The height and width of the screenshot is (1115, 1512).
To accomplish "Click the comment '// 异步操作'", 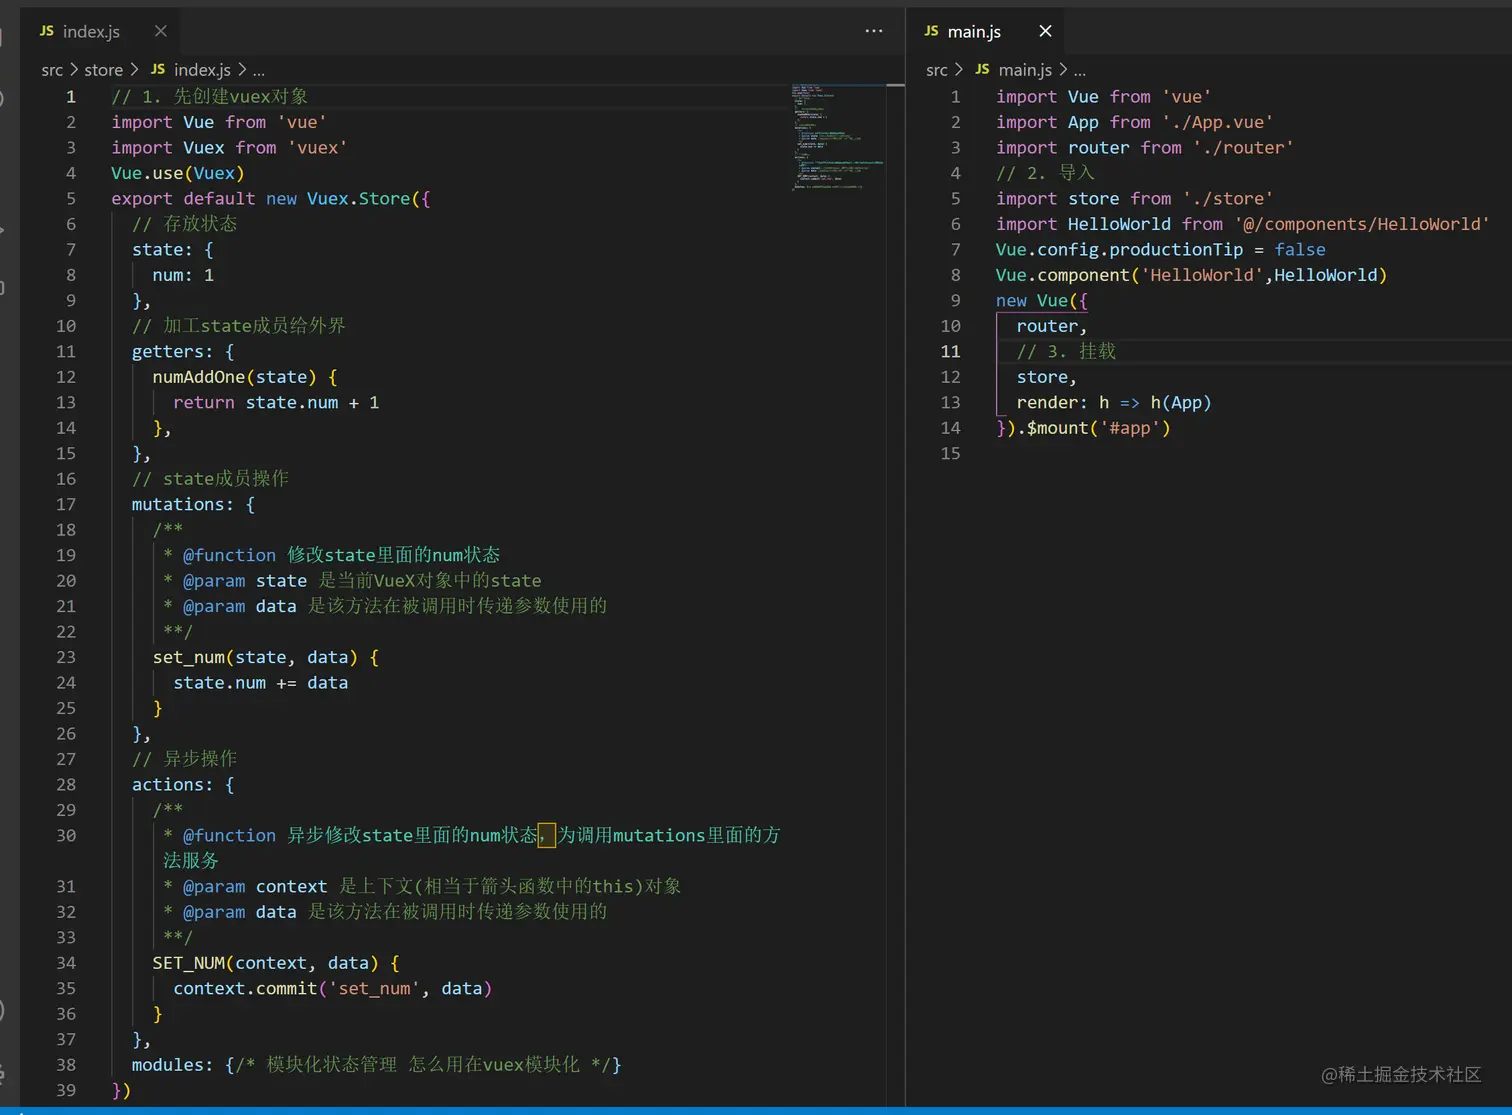I will coord(185,759).
